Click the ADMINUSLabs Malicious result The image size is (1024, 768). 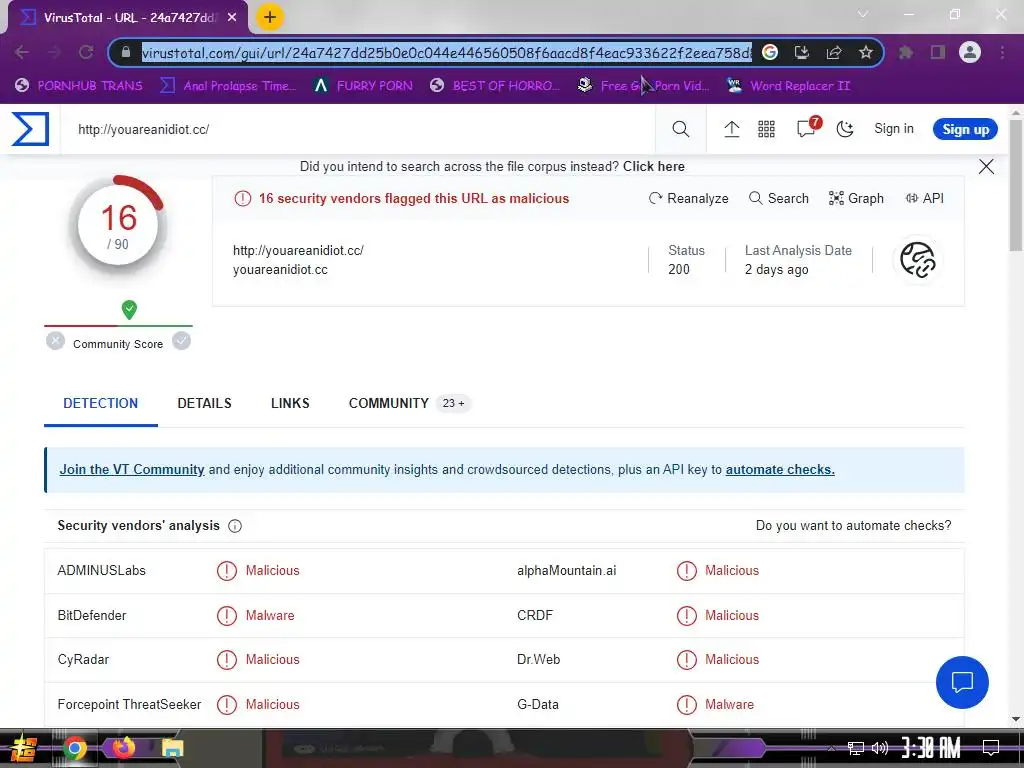(258, 571)
